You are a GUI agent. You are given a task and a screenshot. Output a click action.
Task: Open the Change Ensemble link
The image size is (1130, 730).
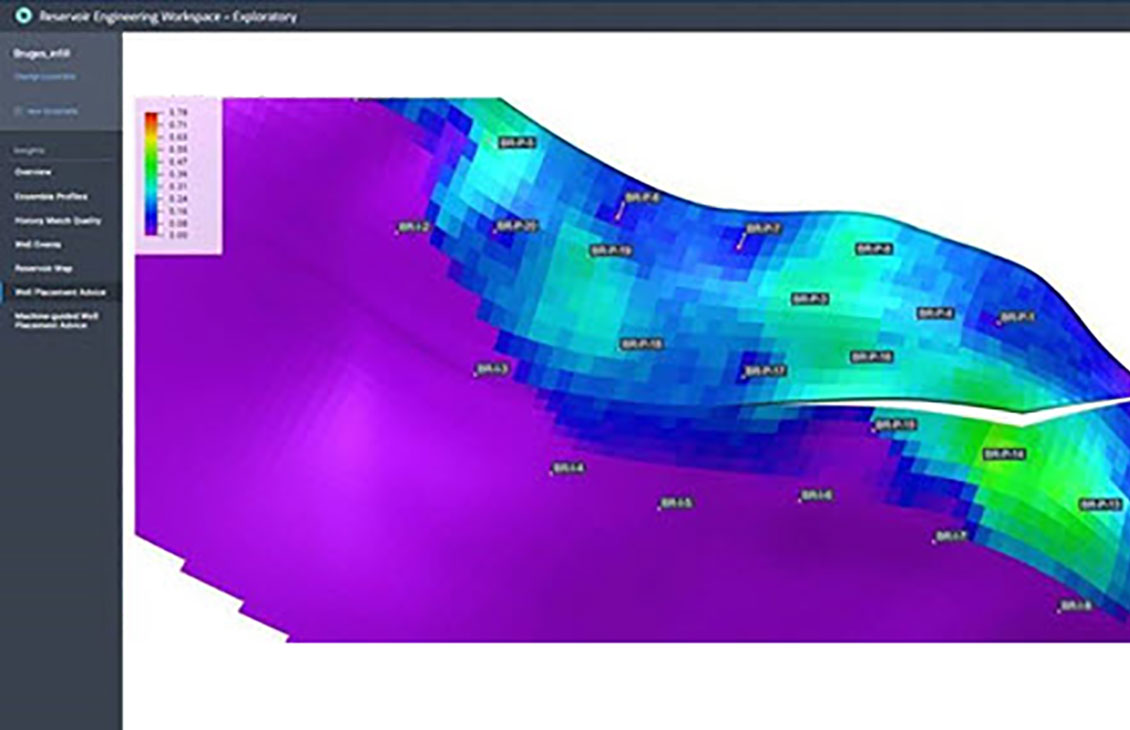[43, 76]
